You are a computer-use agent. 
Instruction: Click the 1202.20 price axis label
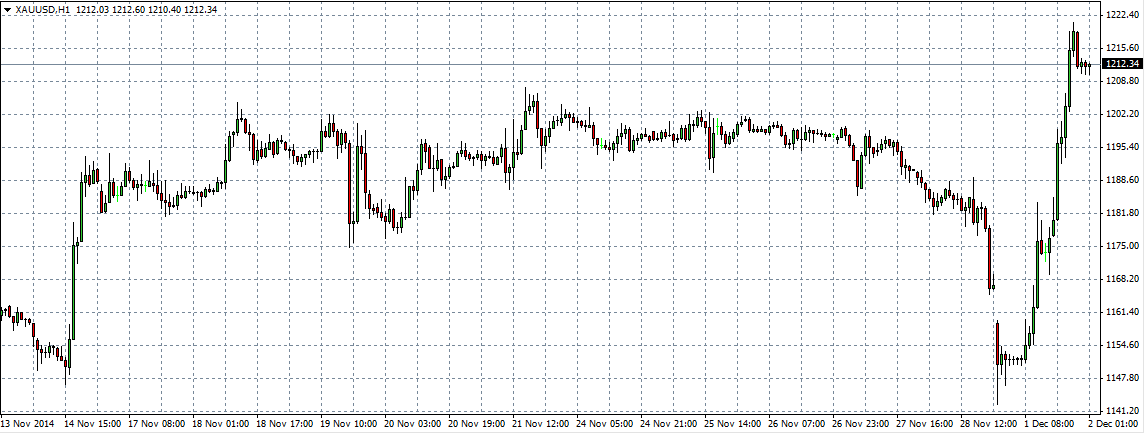[1121, 114]
